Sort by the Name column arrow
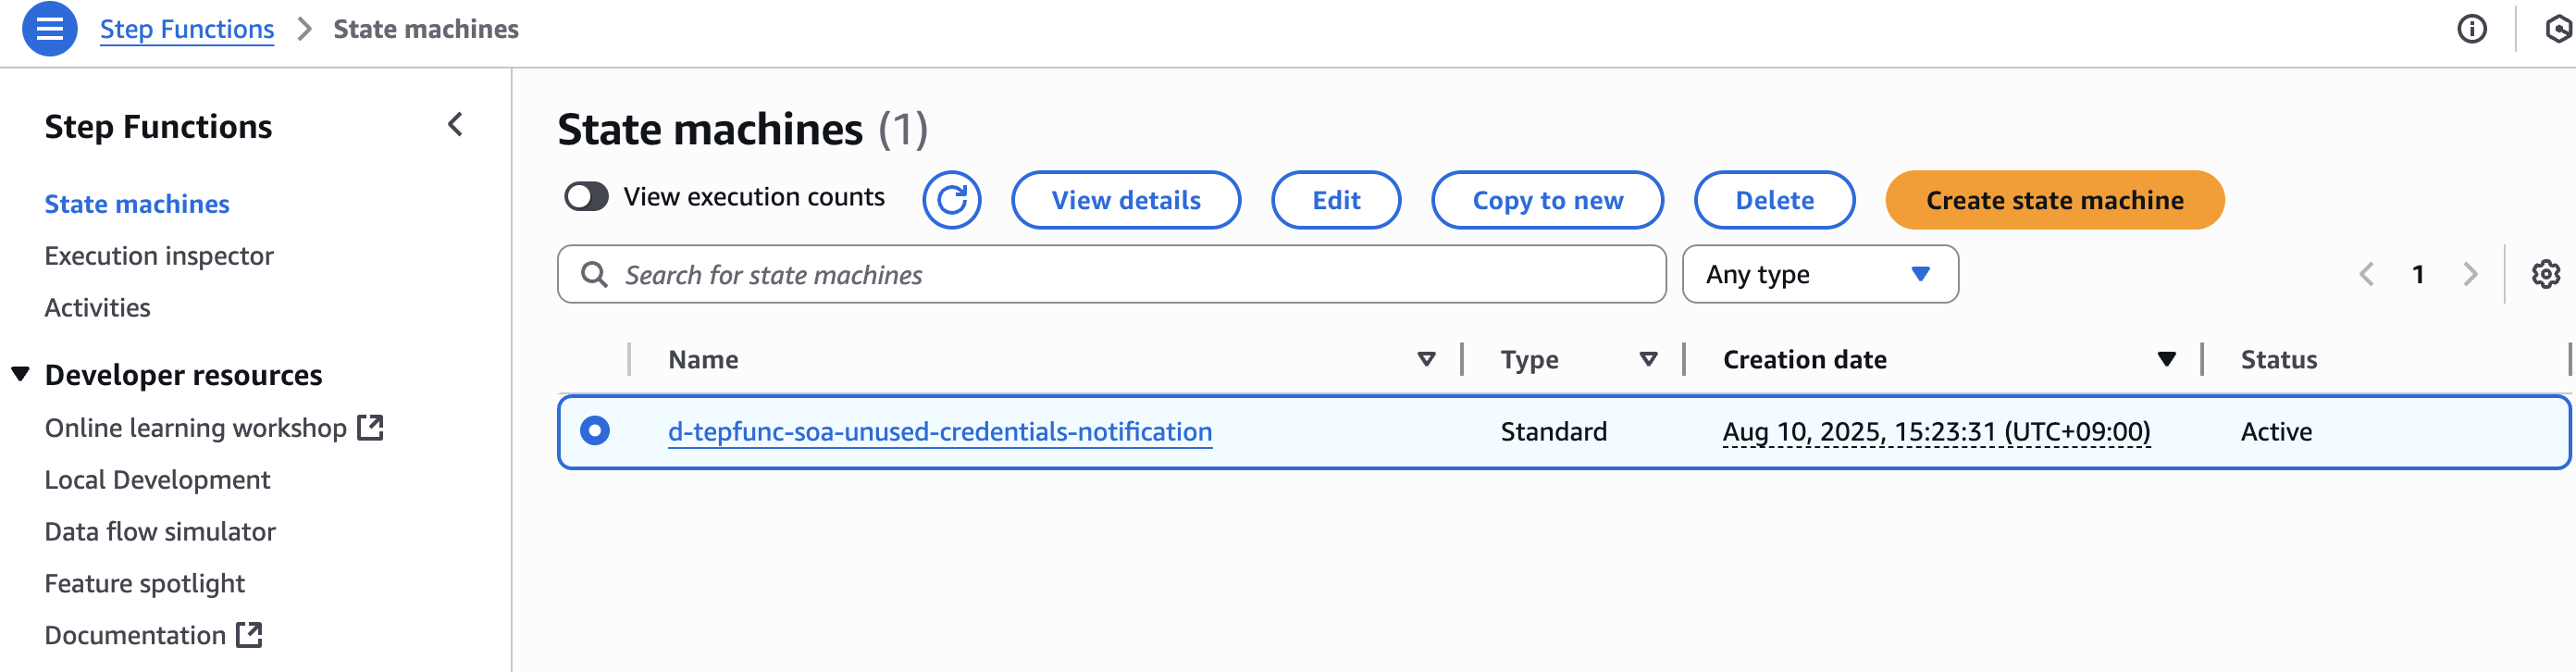 click(1426, 359)
